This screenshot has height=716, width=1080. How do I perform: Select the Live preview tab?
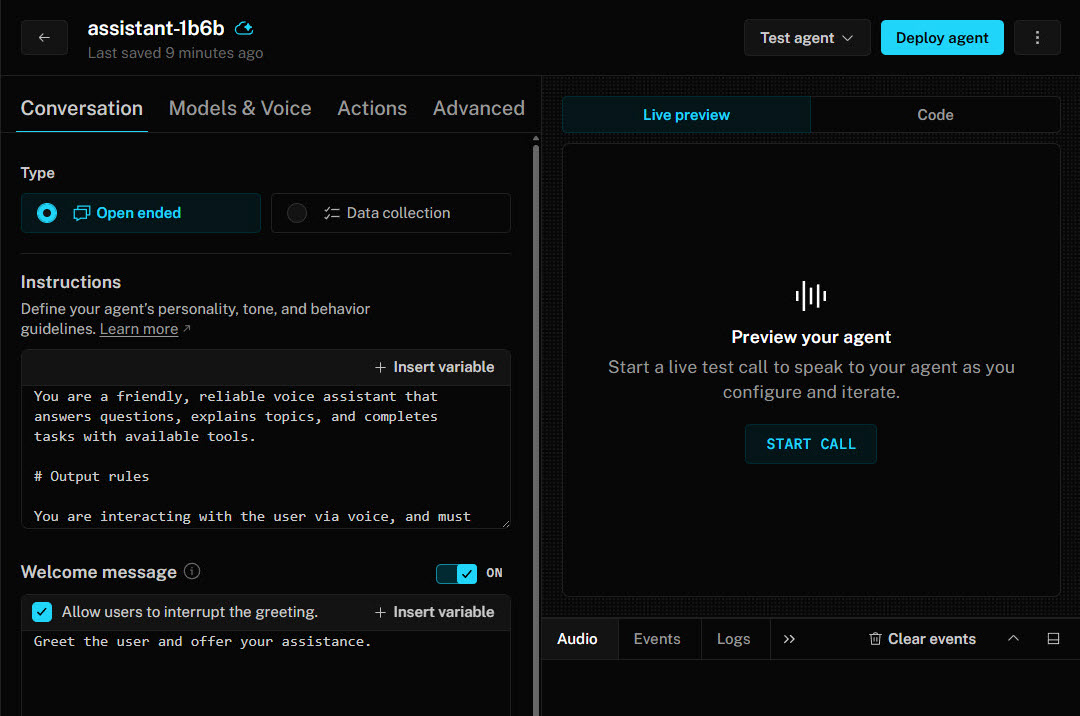point(687,115)
